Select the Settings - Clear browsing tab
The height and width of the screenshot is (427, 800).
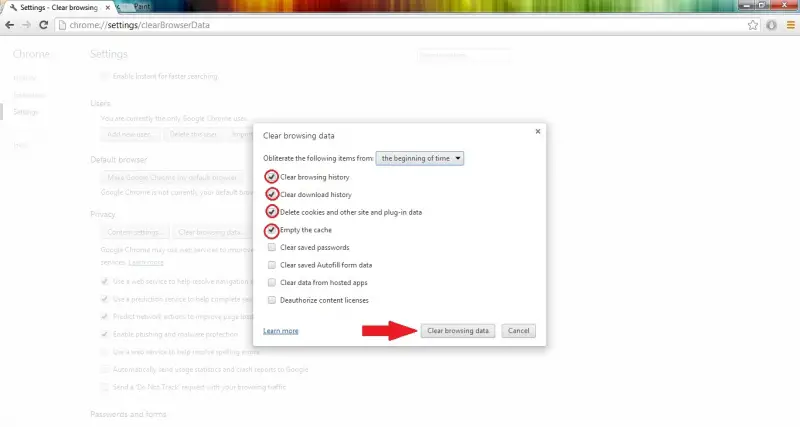tap(58, 8)
